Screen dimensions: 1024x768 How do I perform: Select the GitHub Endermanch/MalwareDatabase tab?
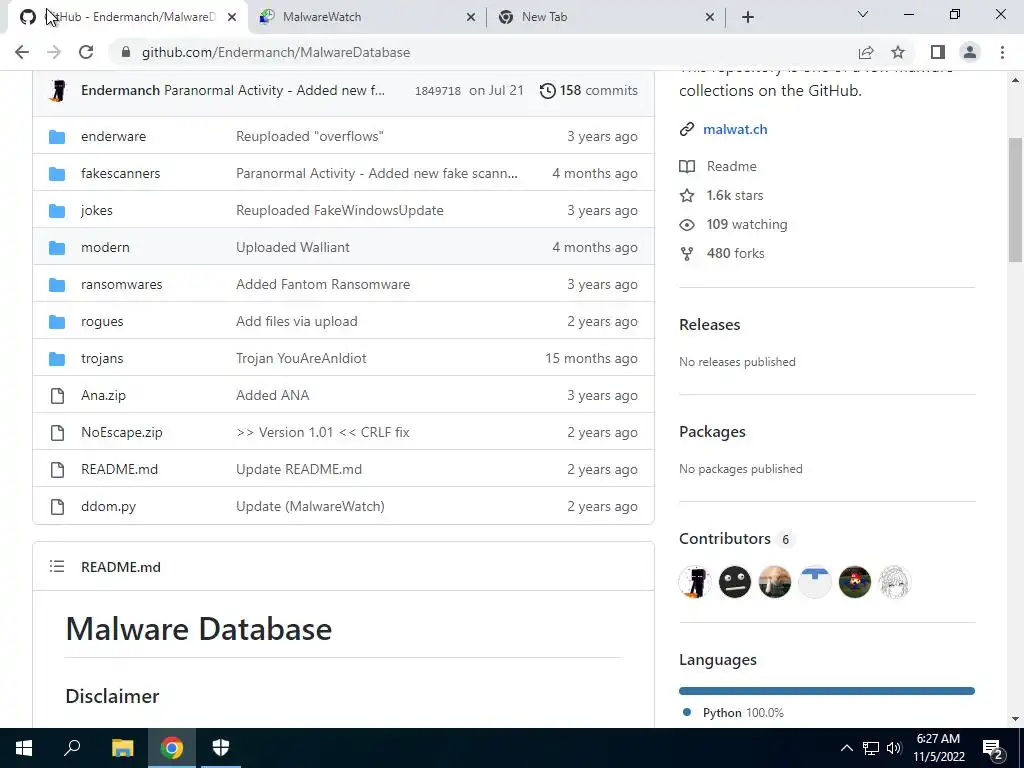coord(127,17)
